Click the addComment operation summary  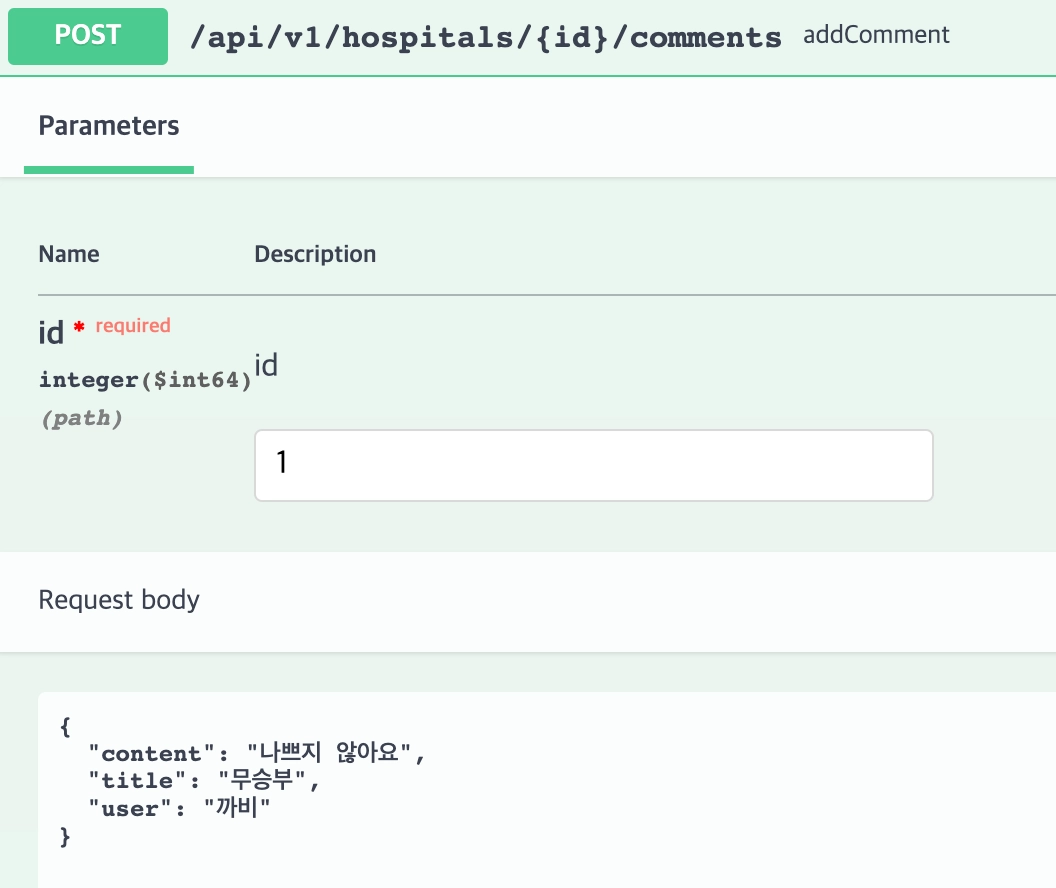point(876,35)
